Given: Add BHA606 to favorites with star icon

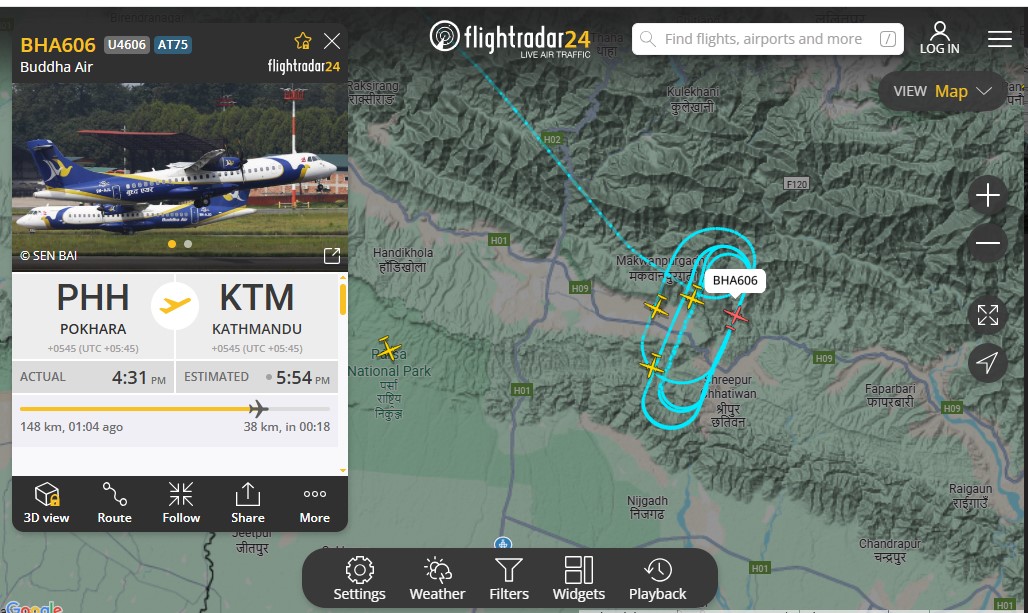Looking at the screenshot, I should click(303, 41).
